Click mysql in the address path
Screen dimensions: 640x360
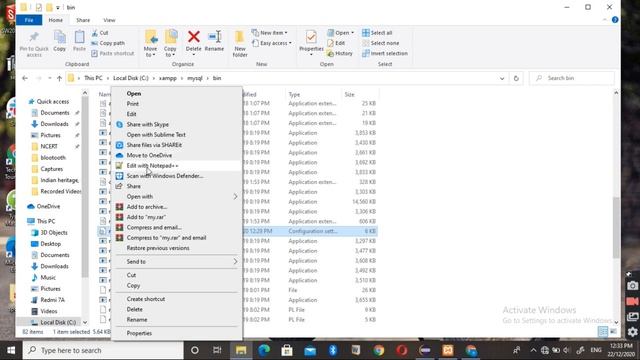click(x=195, y=78)
